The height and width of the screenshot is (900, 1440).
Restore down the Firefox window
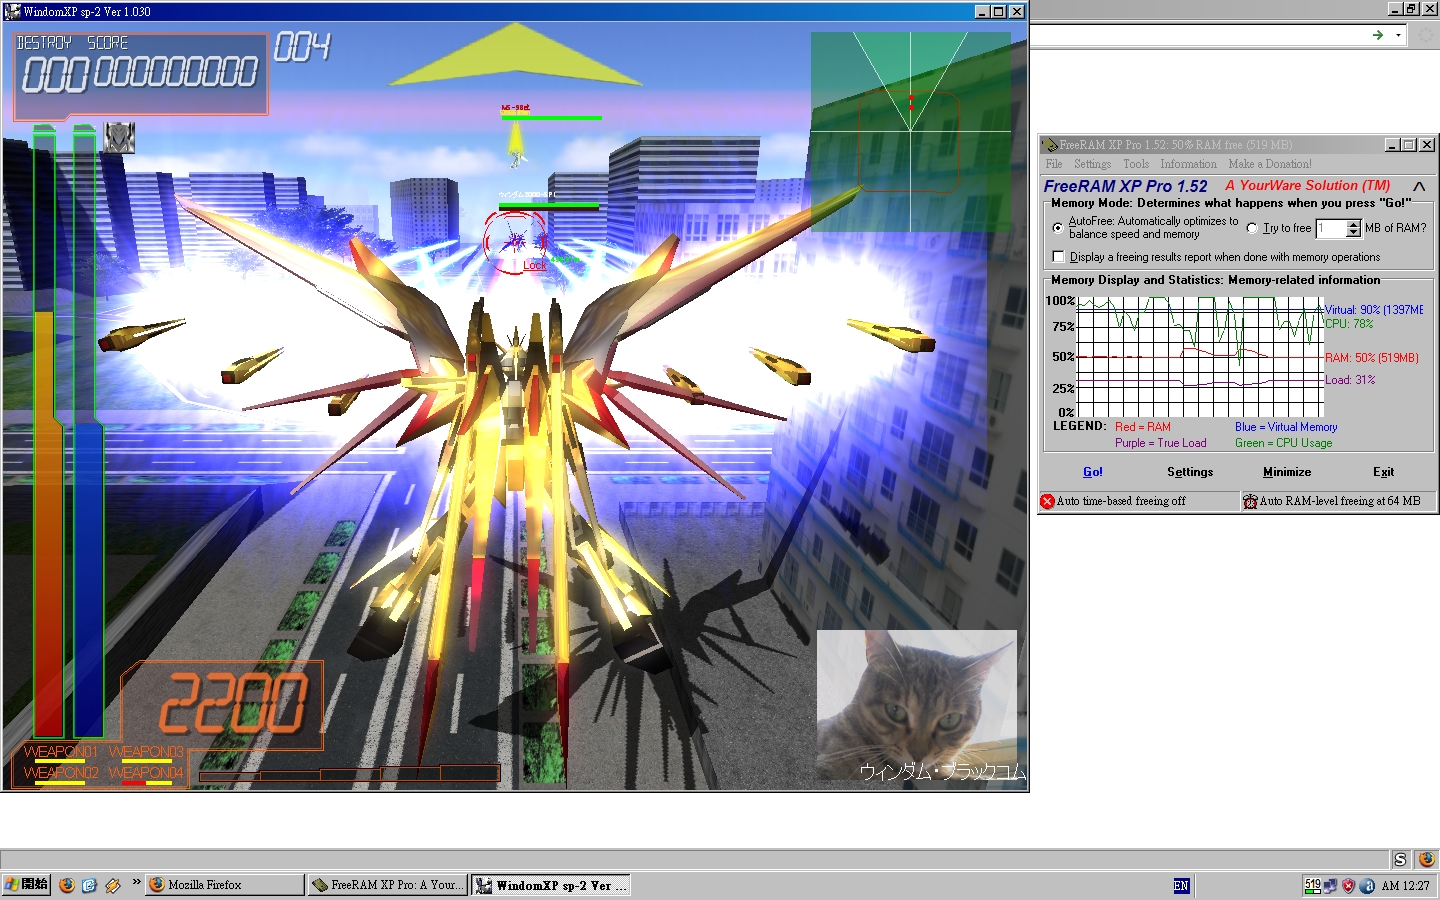tap(1411, 9)
